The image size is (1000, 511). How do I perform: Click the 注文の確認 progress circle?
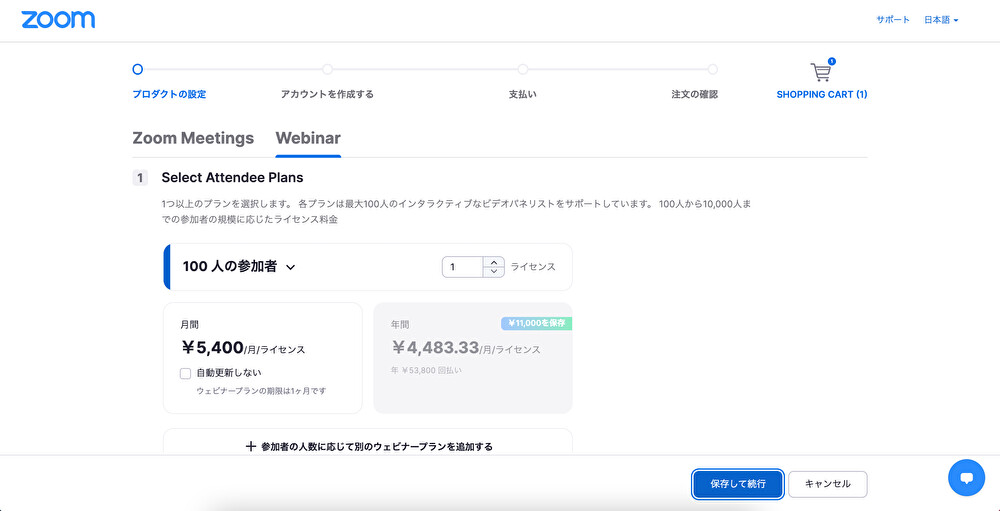(x=712, y=69)
